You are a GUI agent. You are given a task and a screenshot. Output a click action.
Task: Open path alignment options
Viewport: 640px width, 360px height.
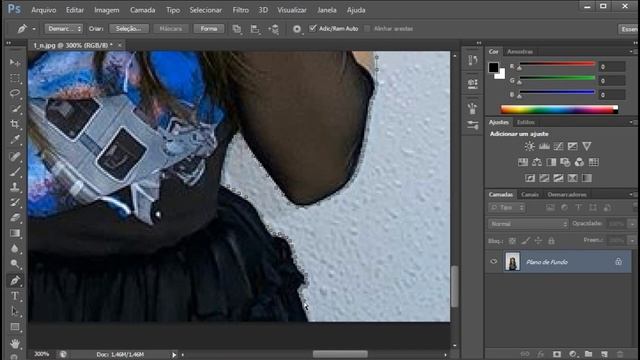point(255,29)
